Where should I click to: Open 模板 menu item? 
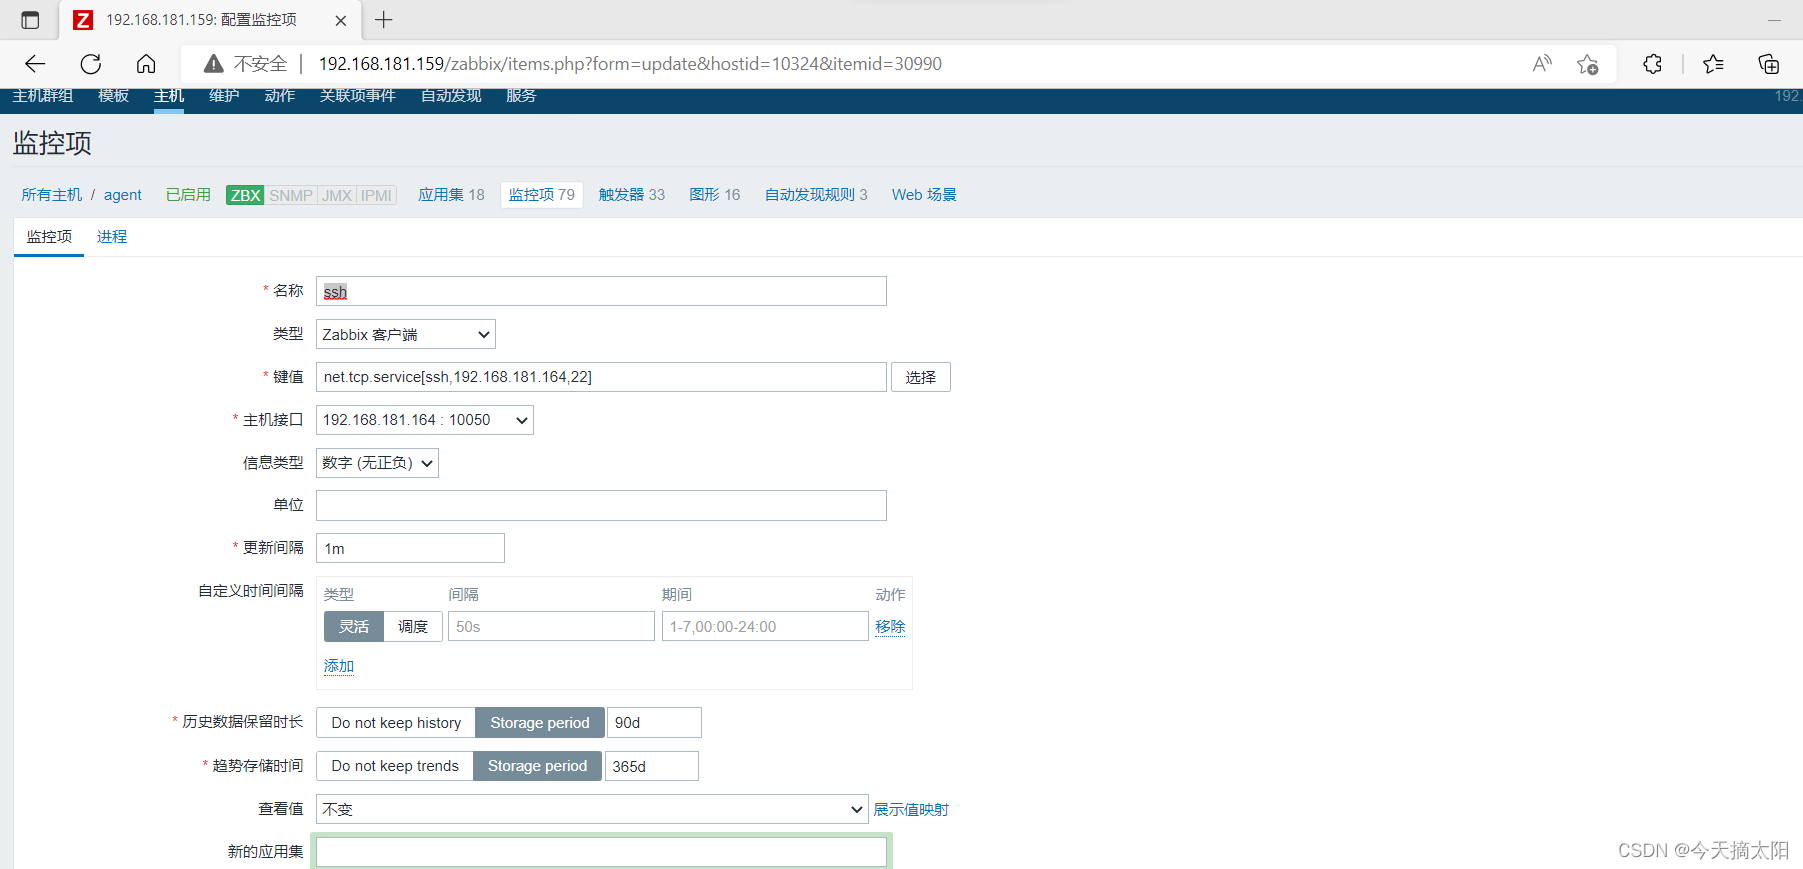click(114, 96)
